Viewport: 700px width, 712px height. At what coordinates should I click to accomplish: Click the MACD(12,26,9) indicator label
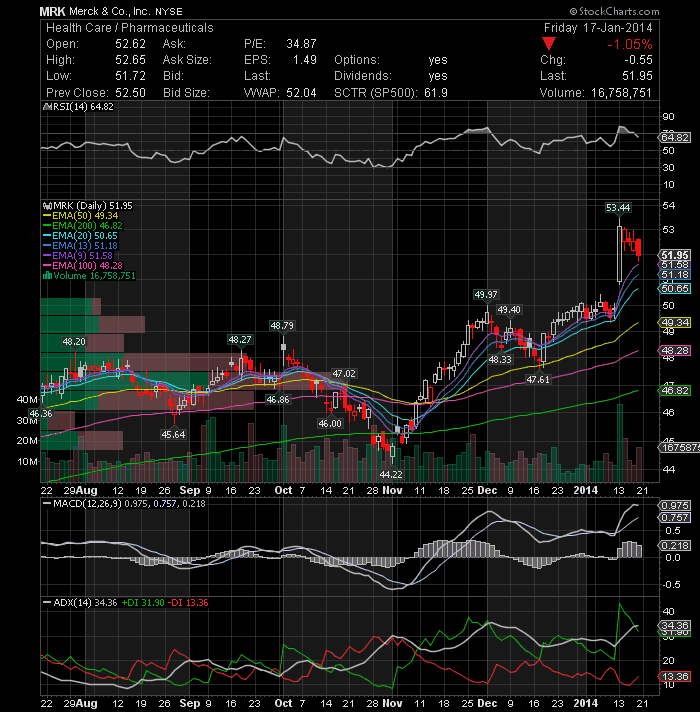[x=87, y=504]
